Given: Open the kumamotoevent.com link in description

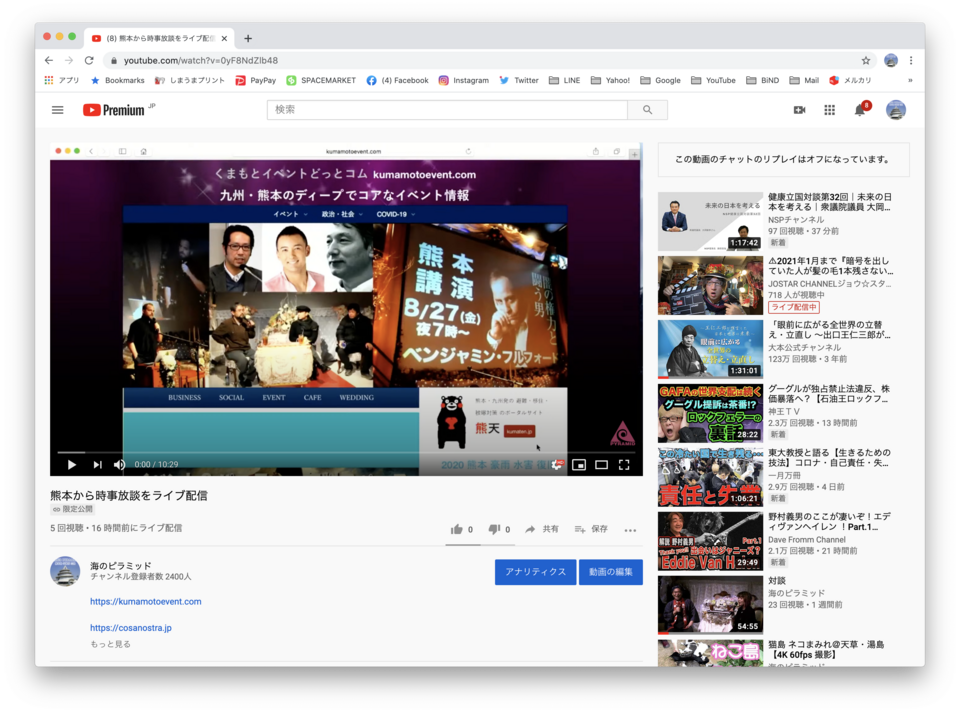Looking at the screenshot, I should [146, 601].
